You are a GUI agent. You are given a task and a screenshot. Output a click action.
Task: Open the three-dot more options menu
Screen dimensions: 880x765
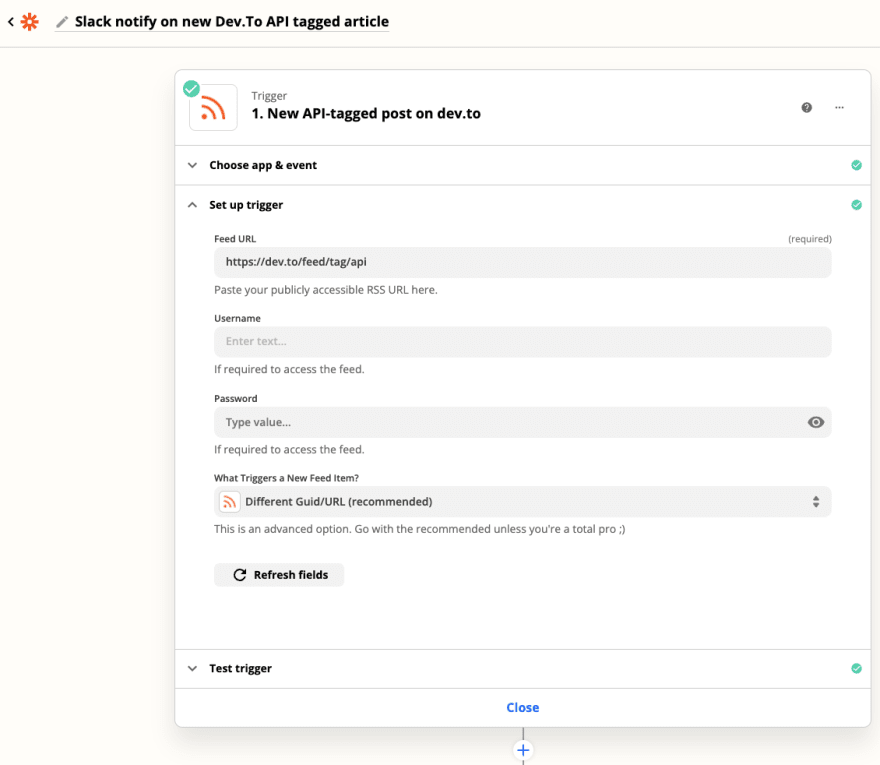click(x=839, y=107)
